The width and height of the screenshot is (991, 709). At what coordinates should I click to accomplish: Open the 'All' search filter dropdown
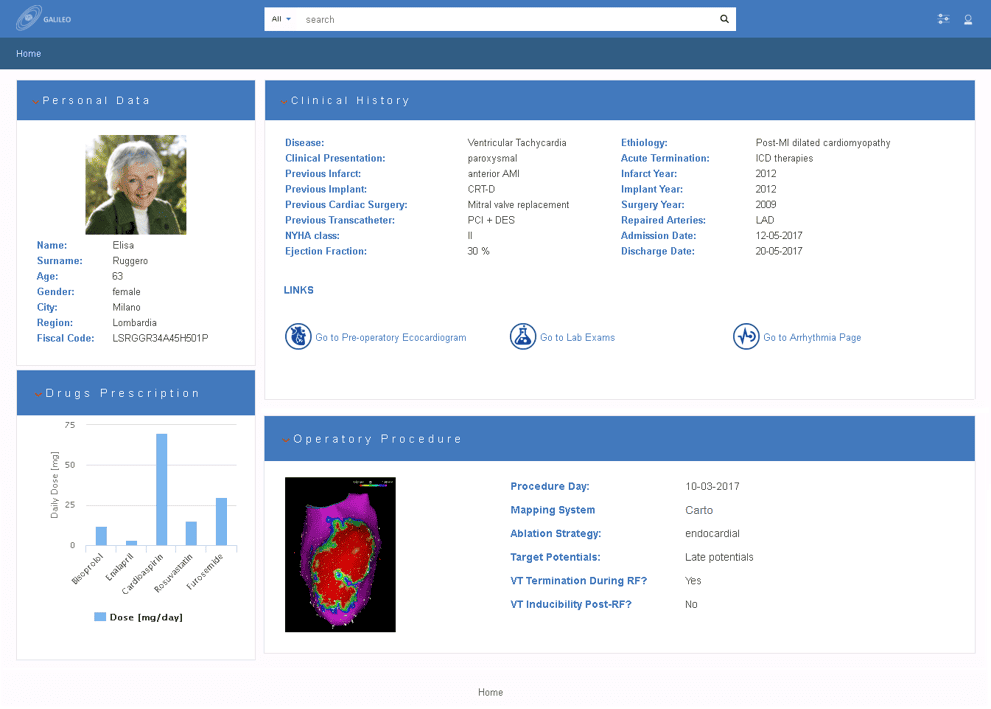[282, 19]
